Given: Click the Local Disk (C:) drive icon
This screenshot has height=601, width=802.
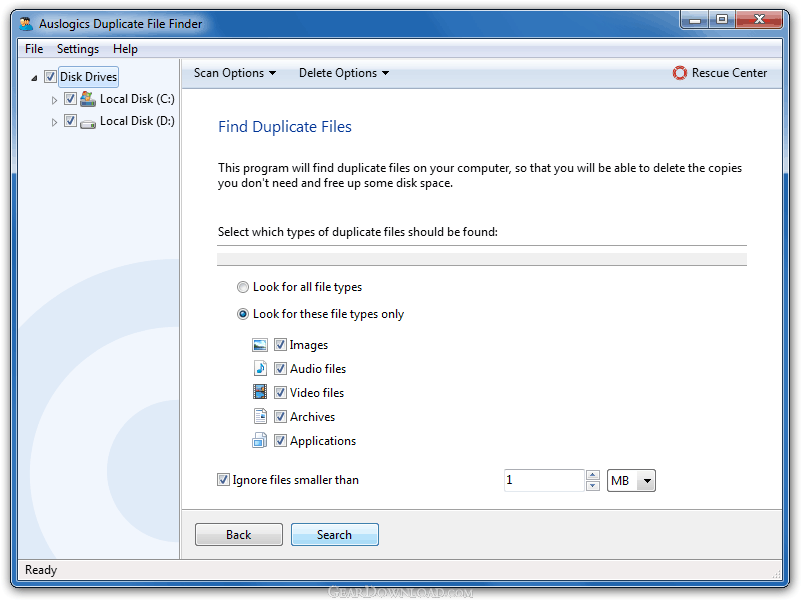Looking at the screenshot, I should tap(88, 99).
